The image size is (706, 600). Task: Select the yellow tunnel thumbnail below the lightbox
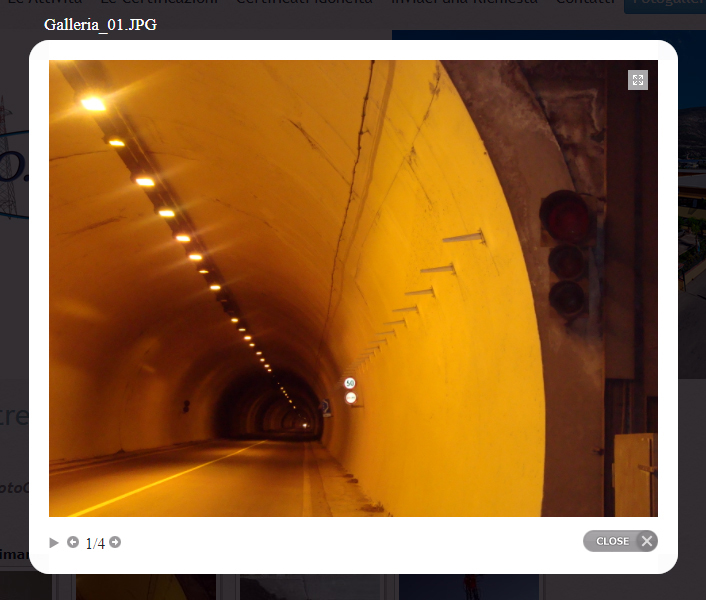click(145, 587)
